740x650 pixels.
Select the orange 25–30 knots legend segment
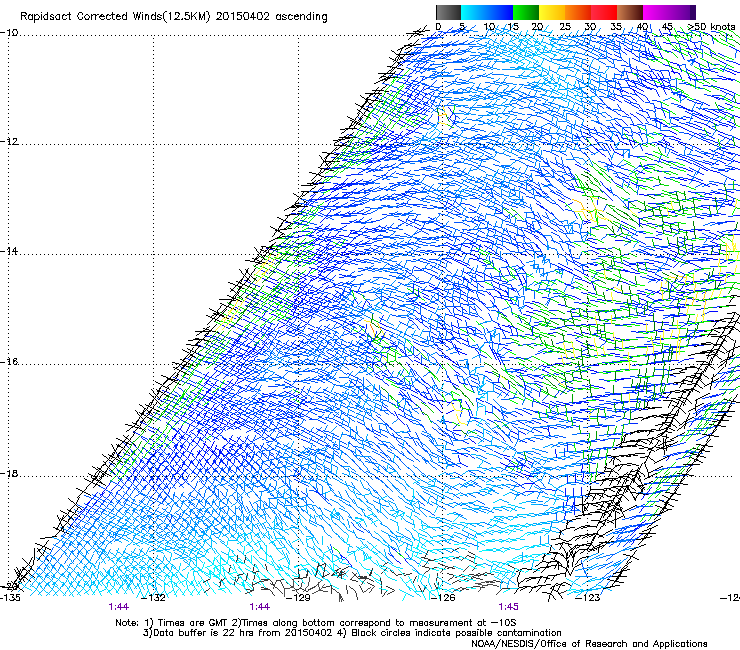point(578,12)
